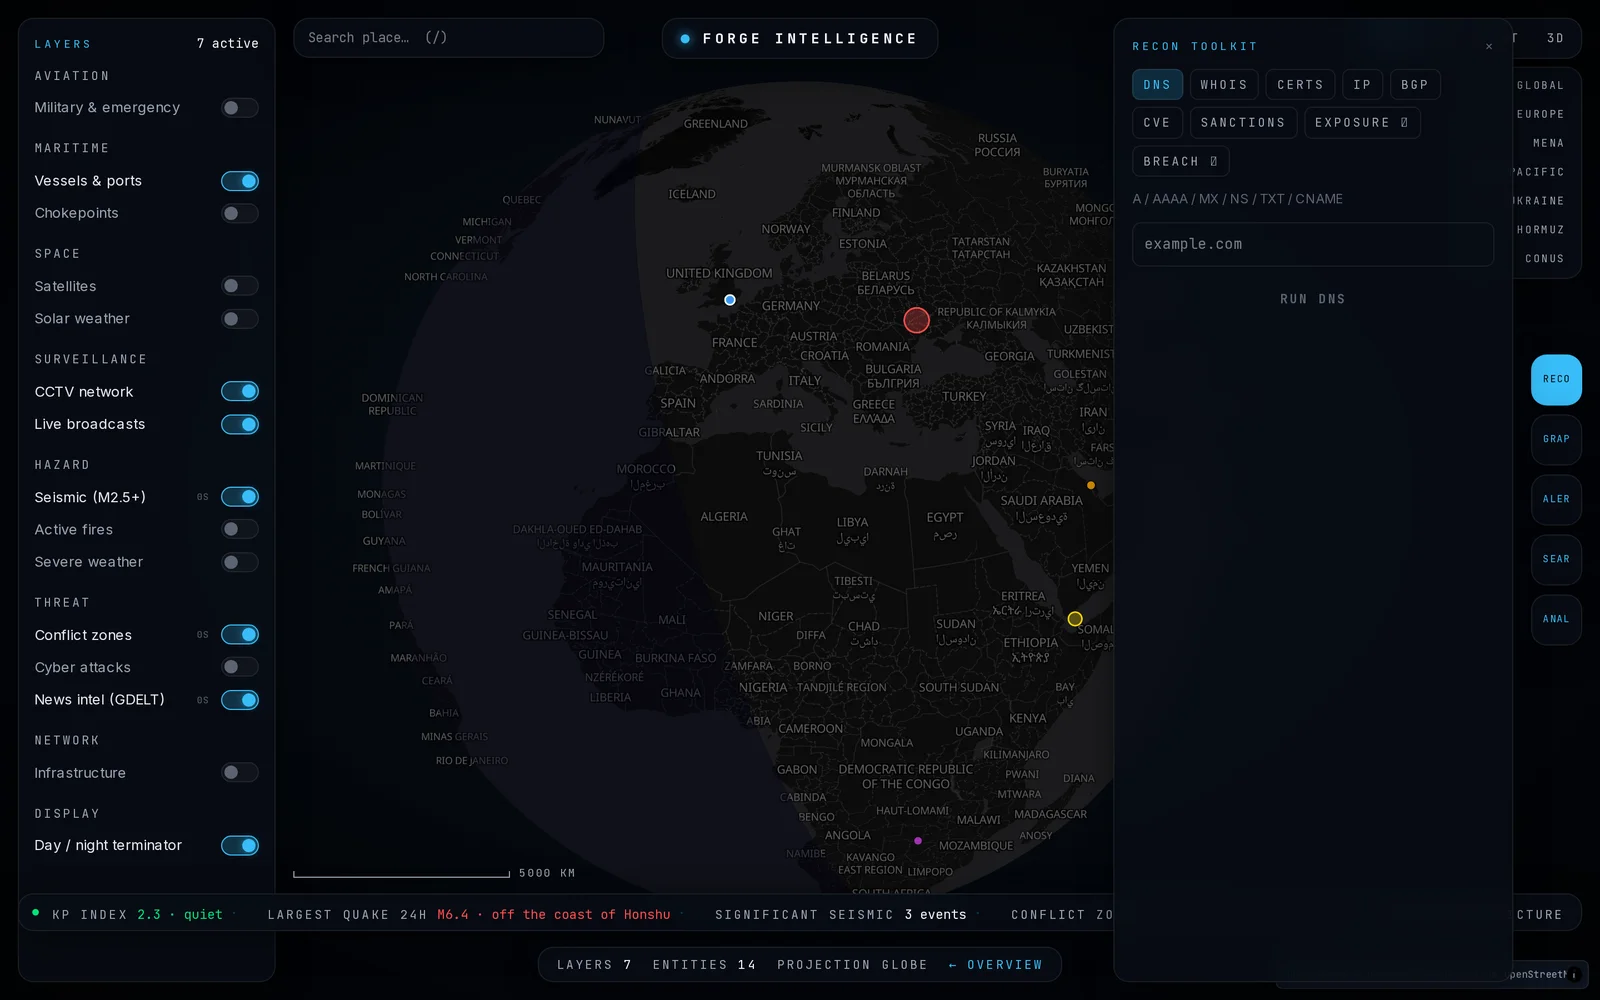This screenshot has width=1600, height=1000.
Task: Click the '0S' badge beside Conflict zones
Action: (x=203, y=635)
